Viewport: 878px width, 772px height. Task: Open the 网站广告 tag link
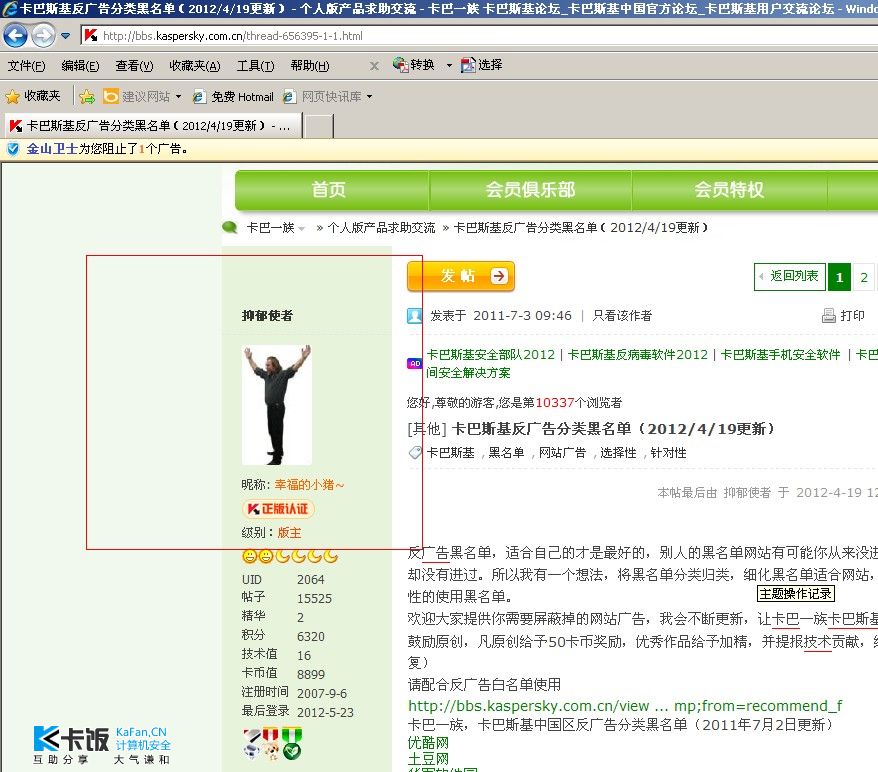(x=562, y=452)
